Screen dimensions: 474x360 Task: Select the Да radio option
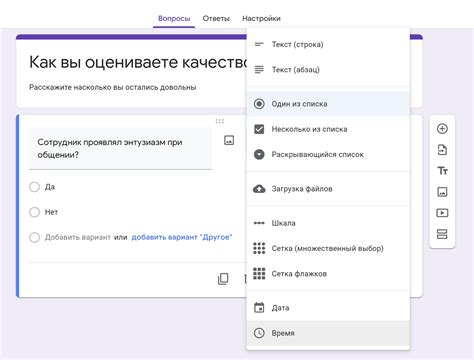point(34,187)
